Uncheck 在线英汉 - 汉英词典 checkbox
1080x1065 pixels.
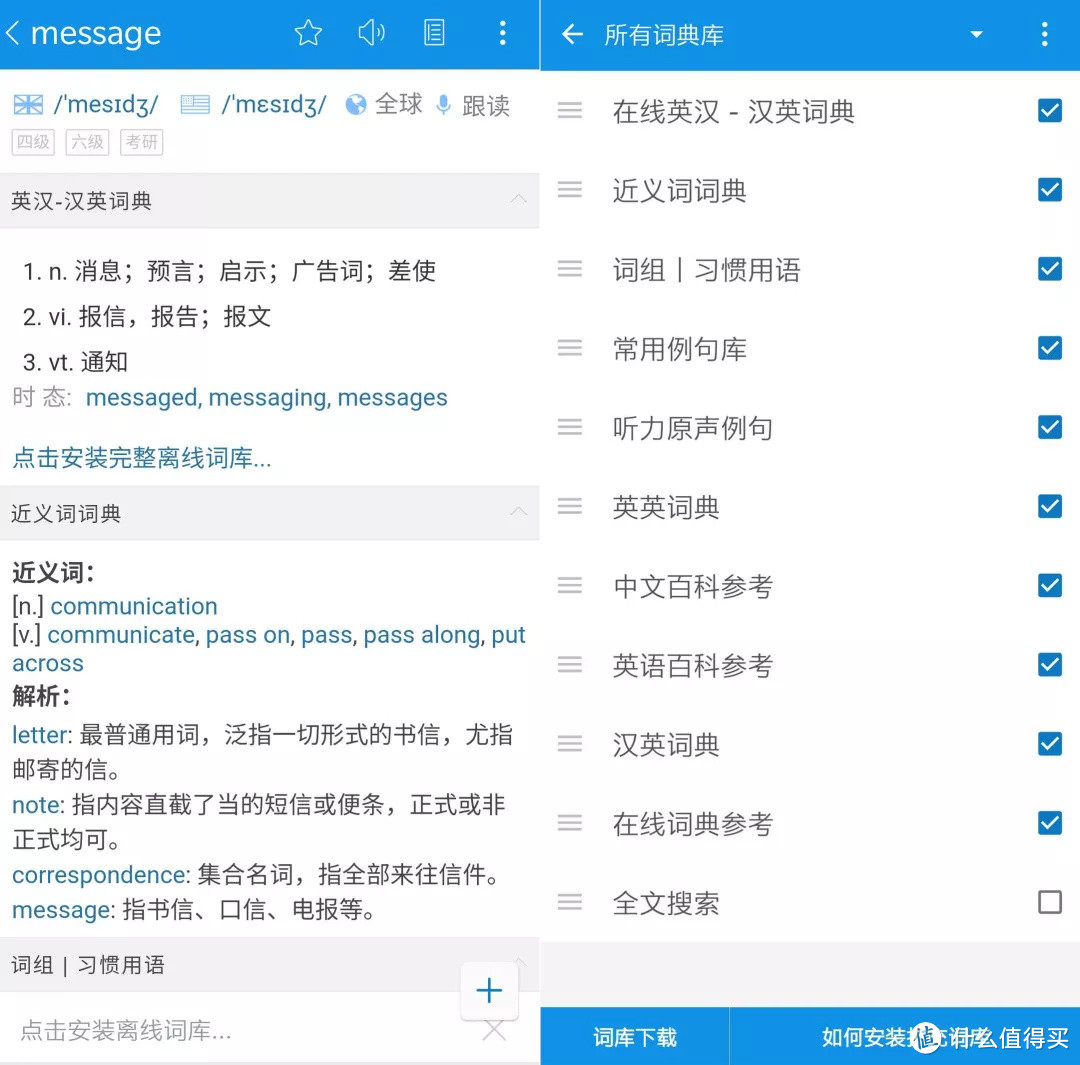click(1049, 110)
